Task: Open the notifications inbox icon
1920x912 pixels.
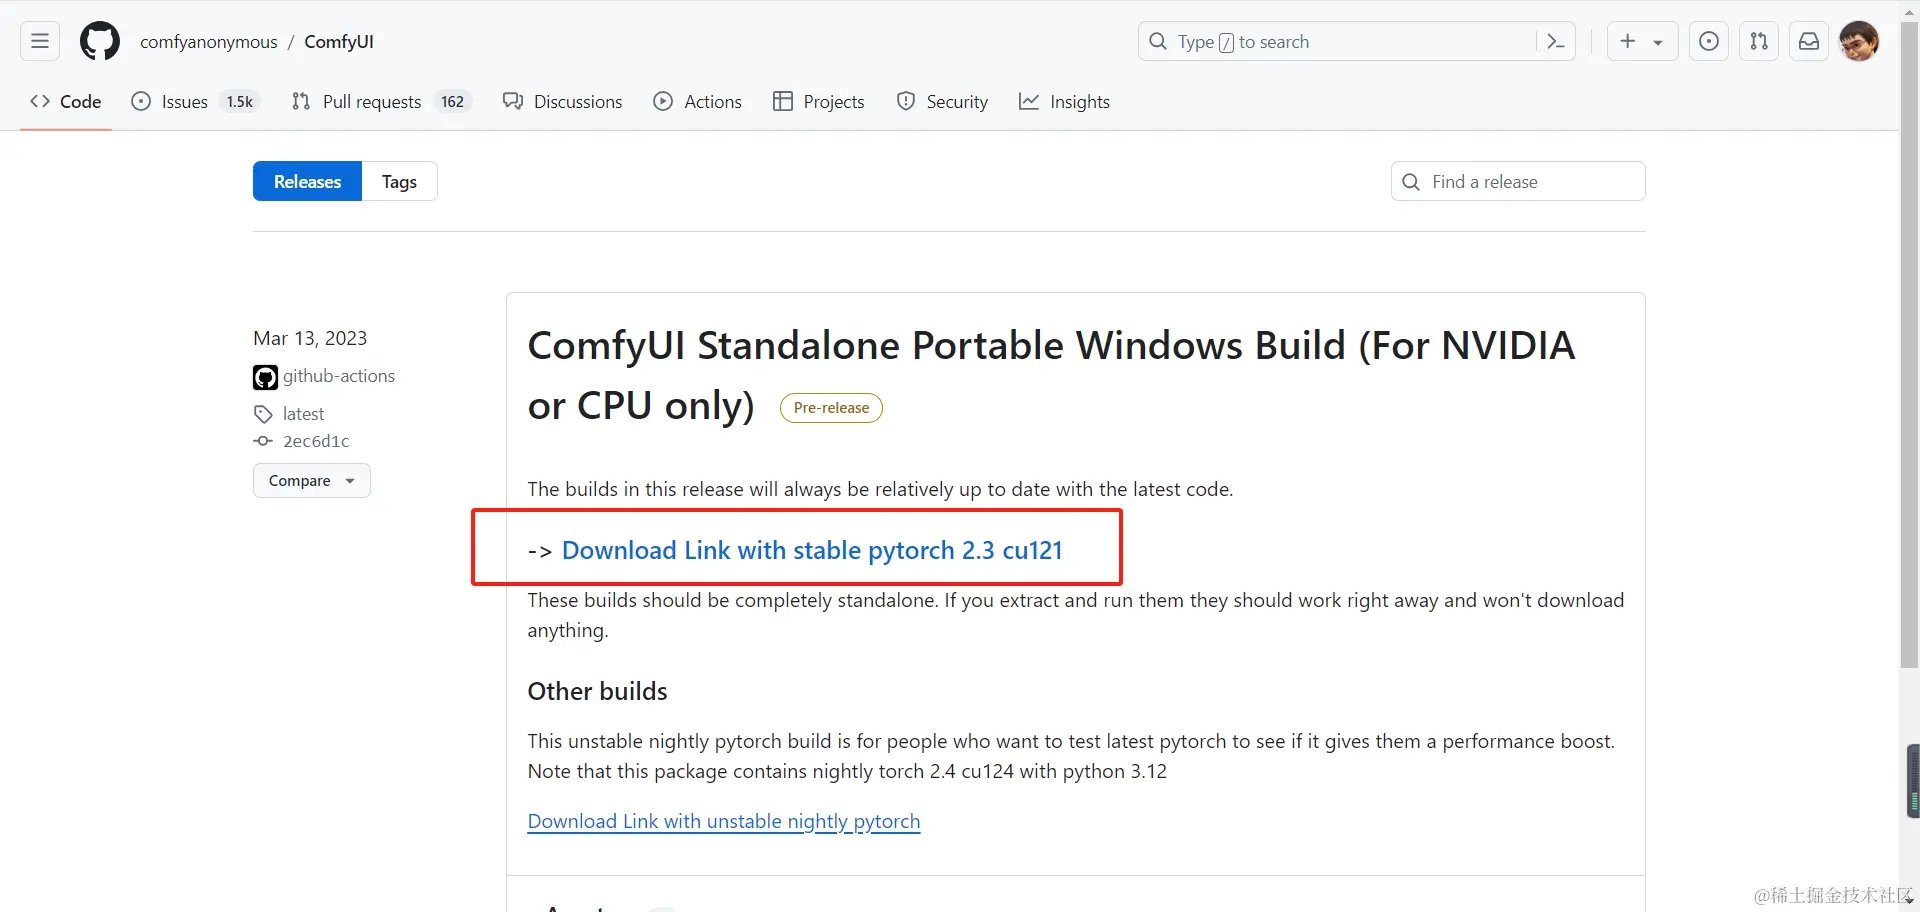Action: [x=1809, y=41]
